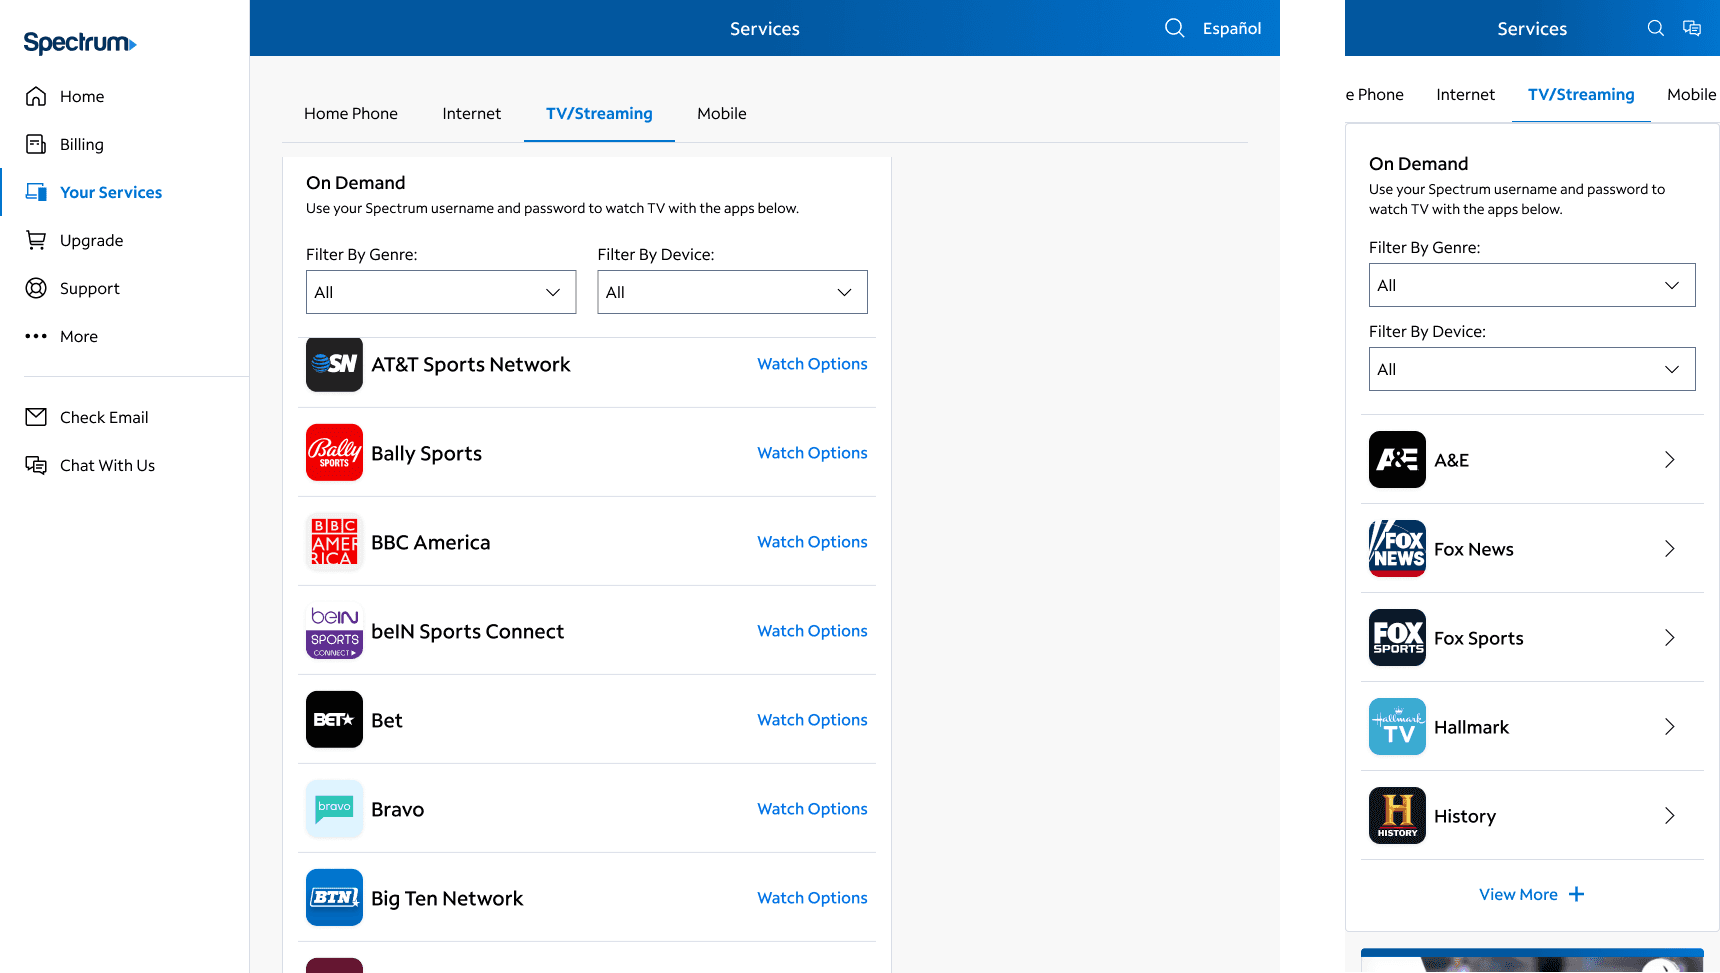This screenshot has height=973, width=1720.
Task: Click AT&T Sports Network logo icon
Action: 334,364
